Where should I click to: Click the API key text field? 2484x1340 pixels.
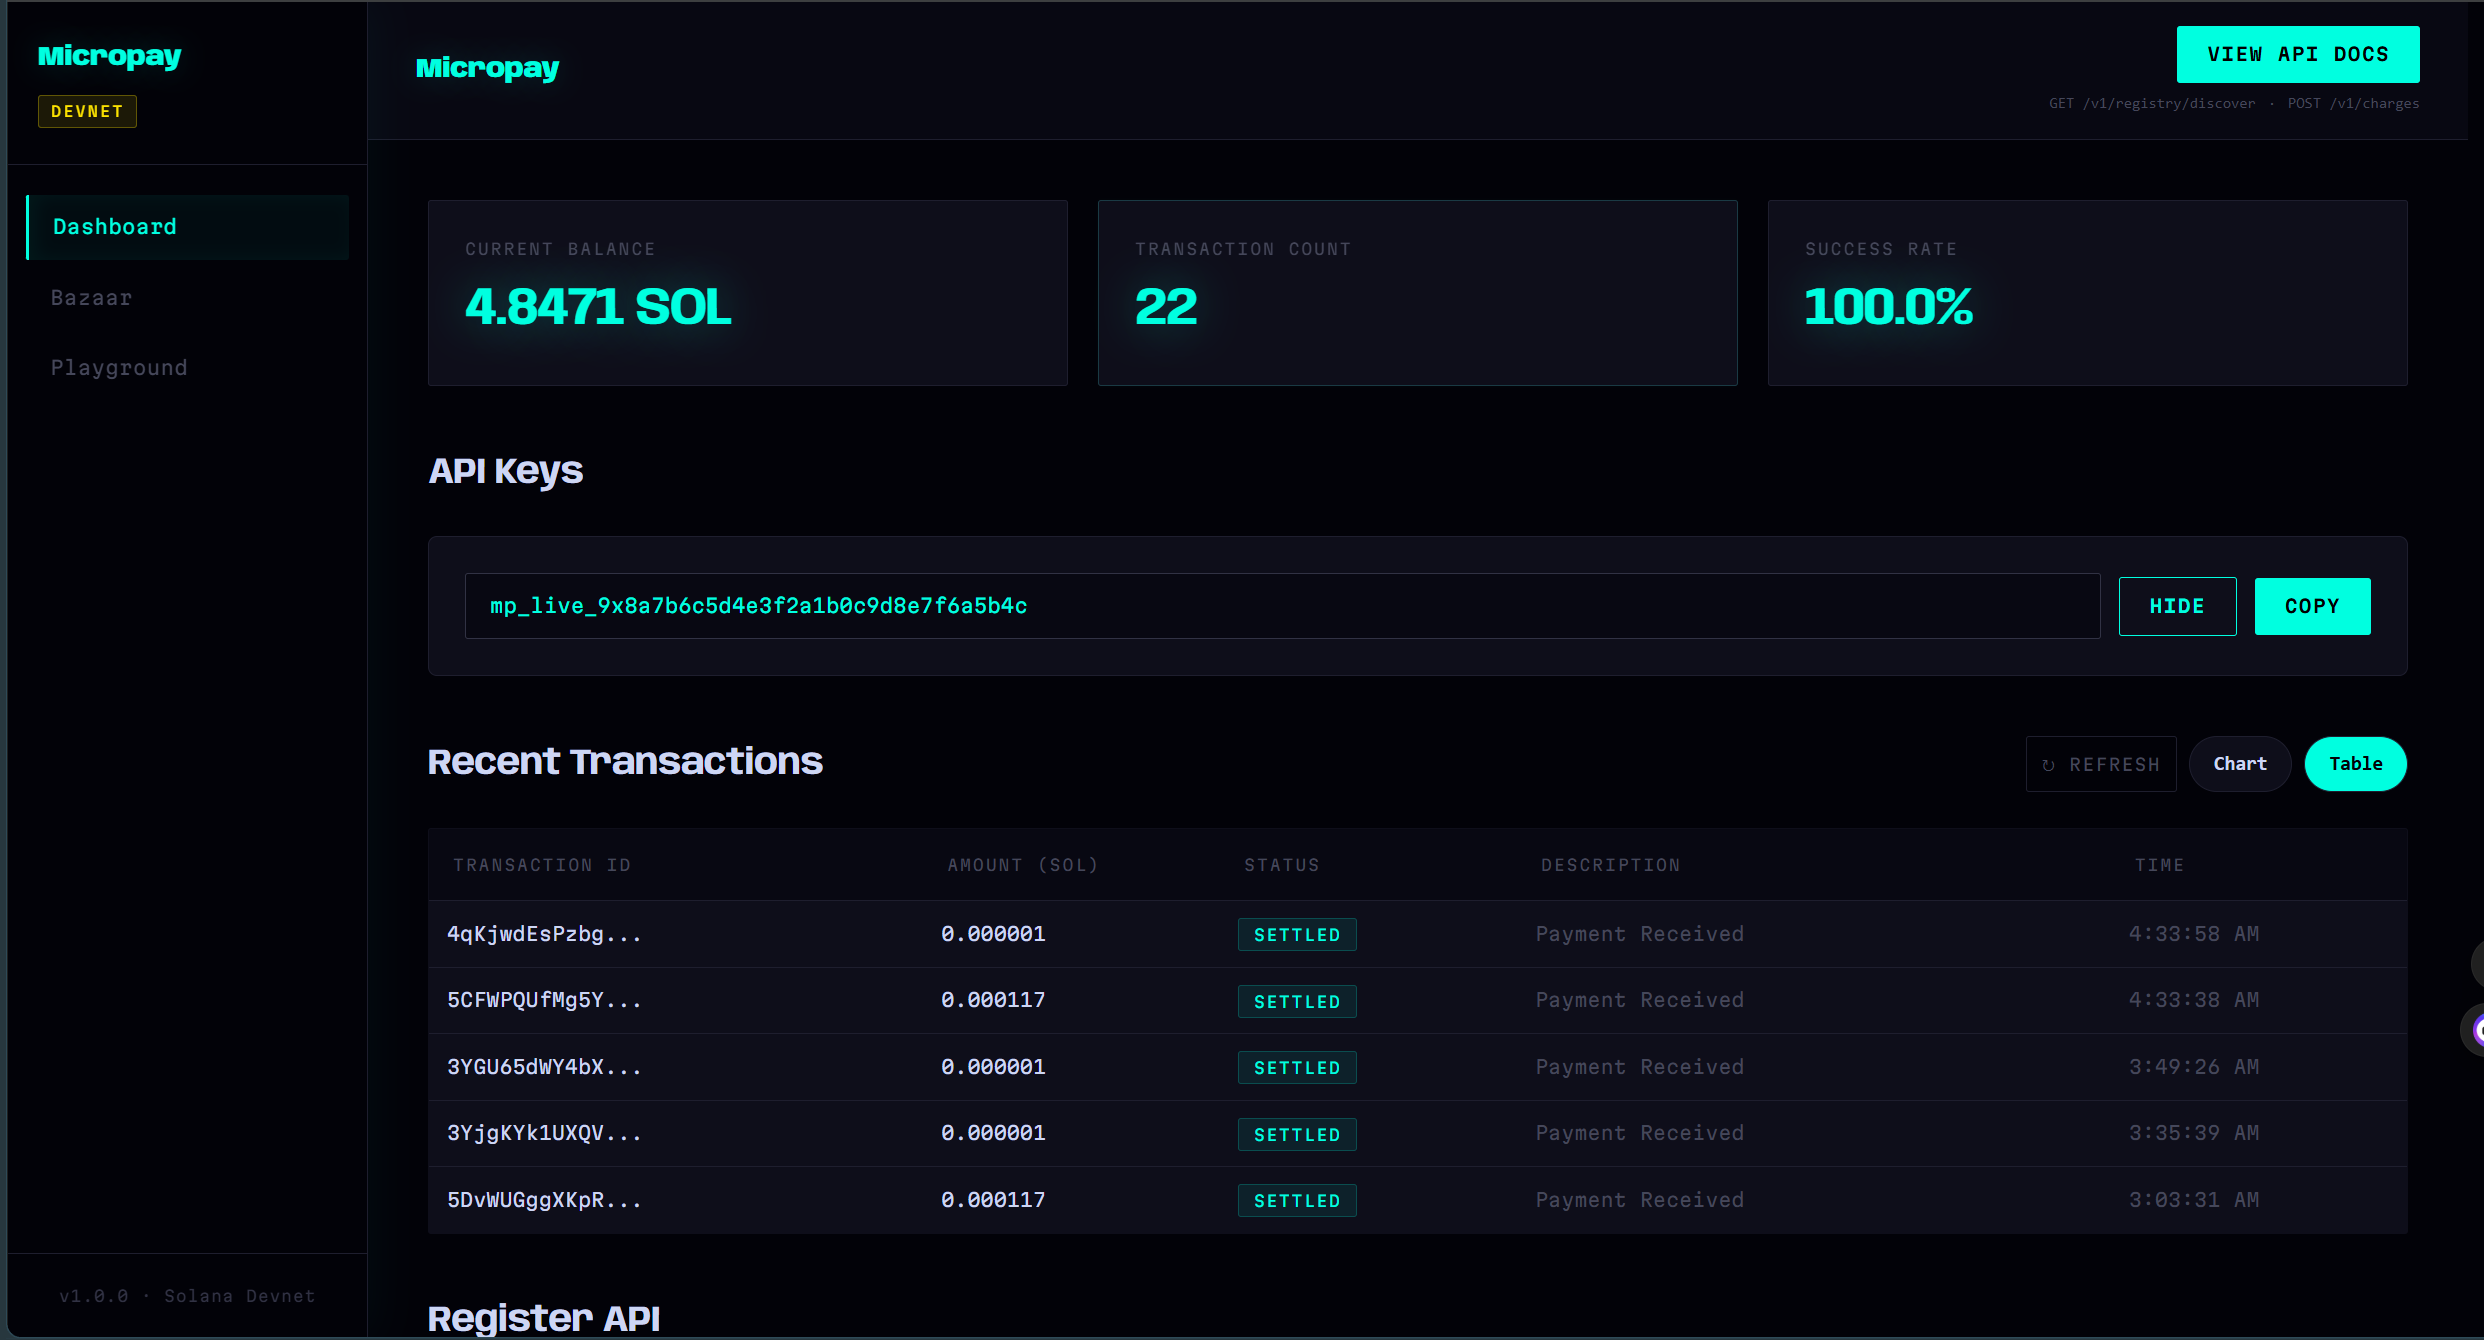click(x=1281, y=606)
